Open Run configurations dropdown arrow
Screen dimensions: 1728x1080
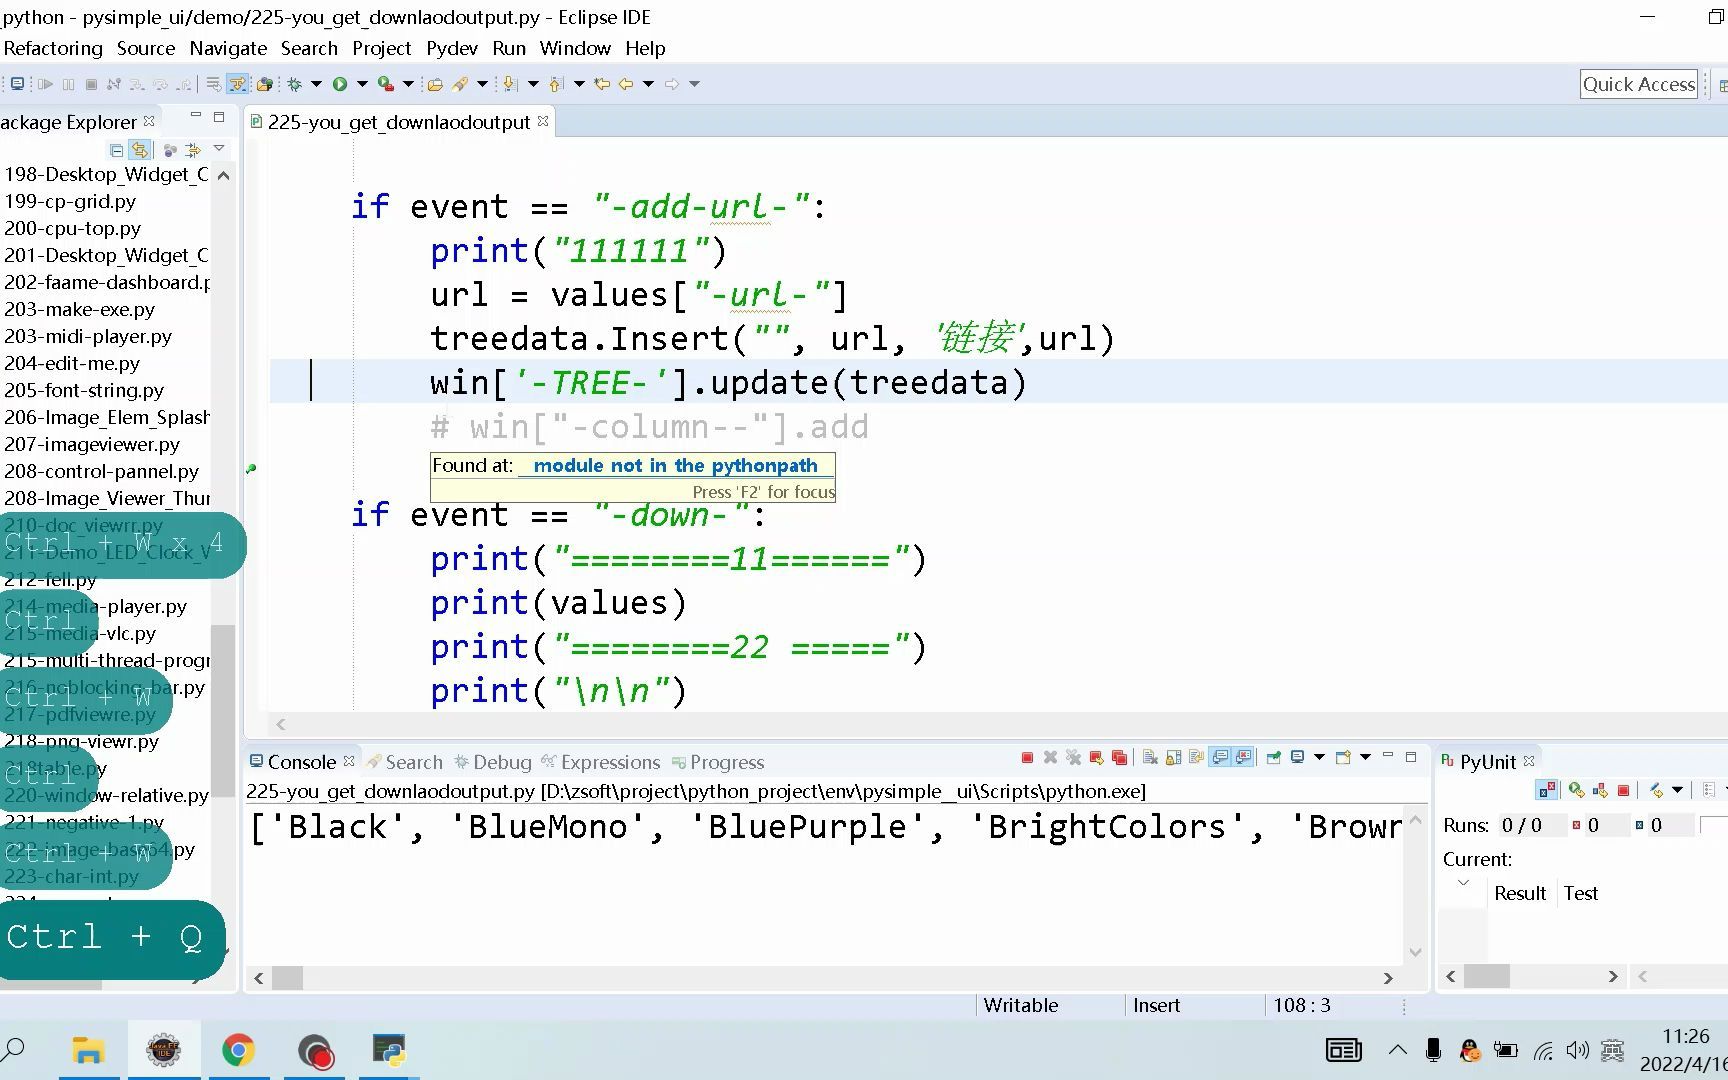coord(362,84)
